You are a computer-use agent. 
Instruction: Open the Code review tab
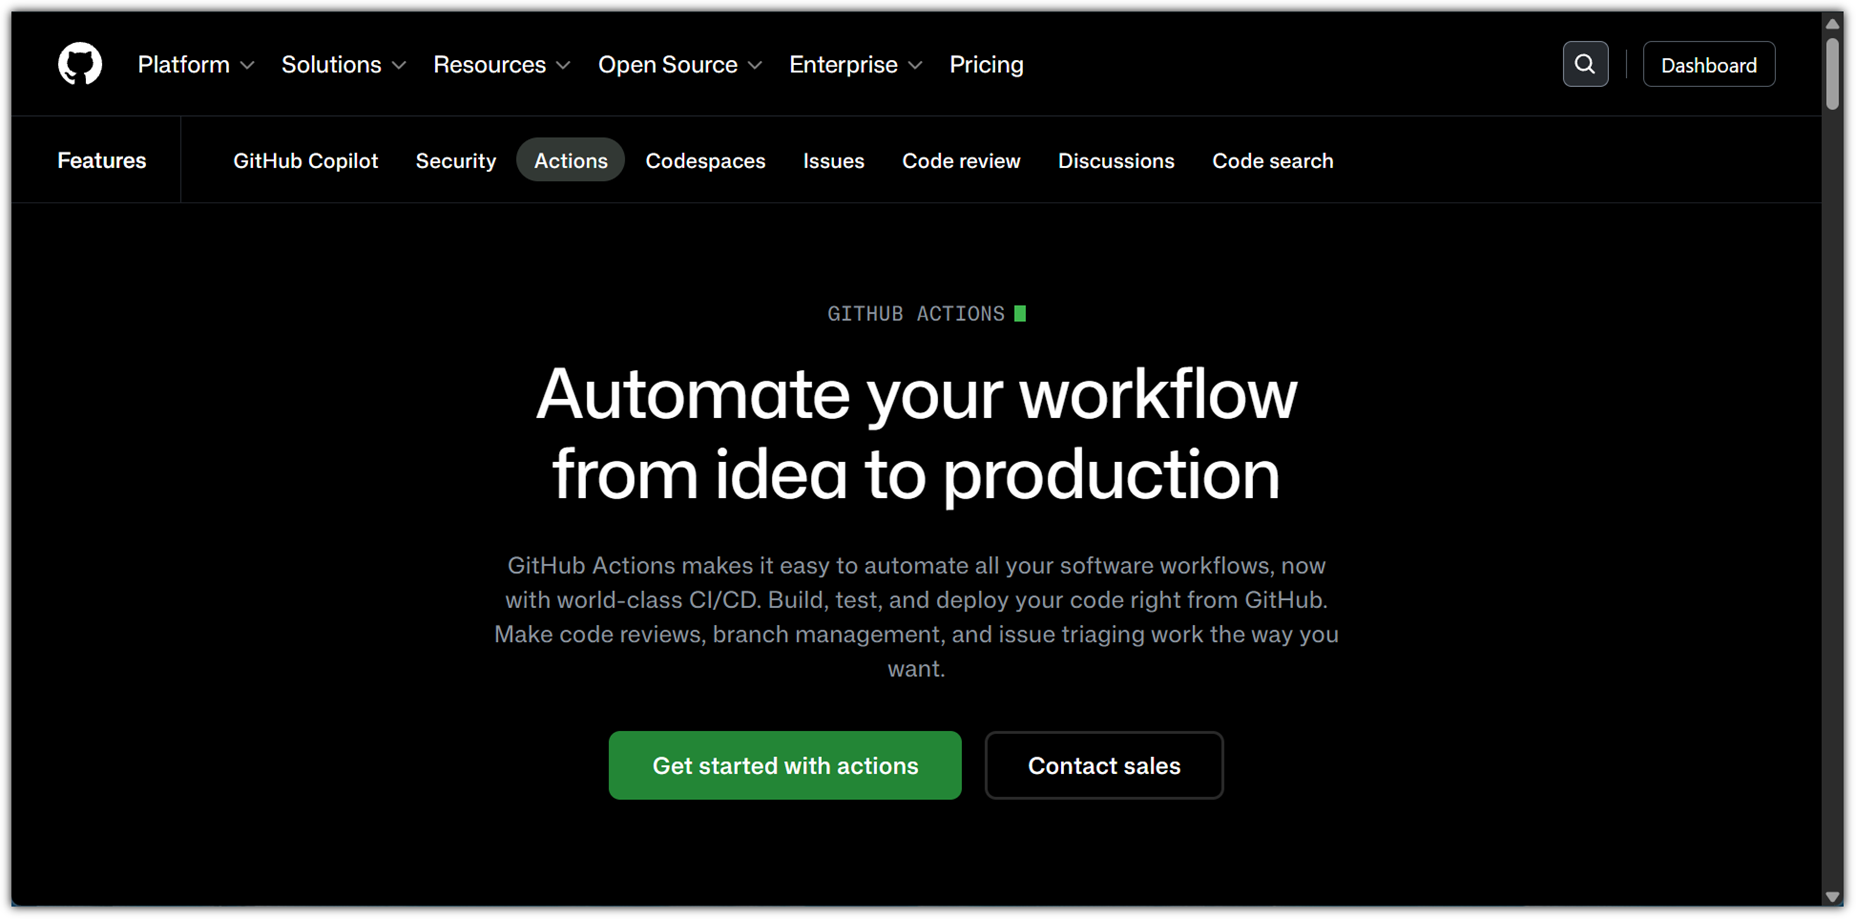(x=961, y=161)
